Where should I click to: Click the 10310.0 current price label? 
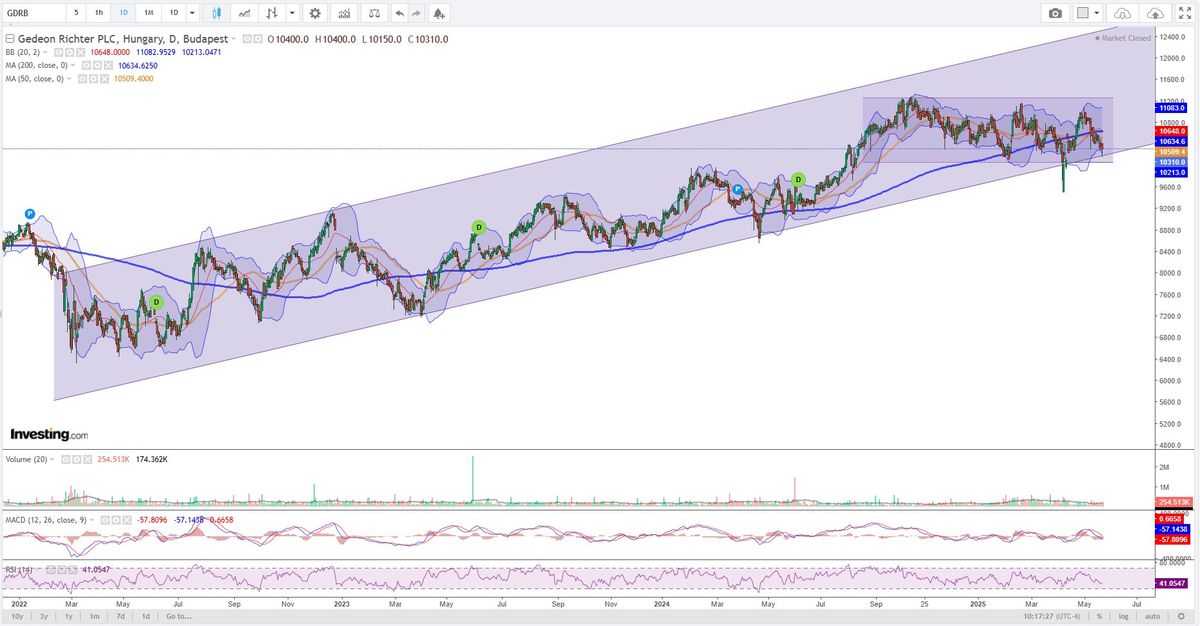[x=1172, y=161]
